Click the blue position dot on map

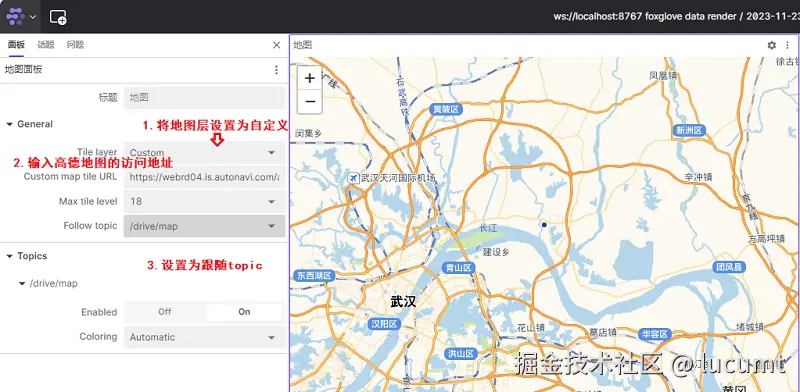click(544, 225)
